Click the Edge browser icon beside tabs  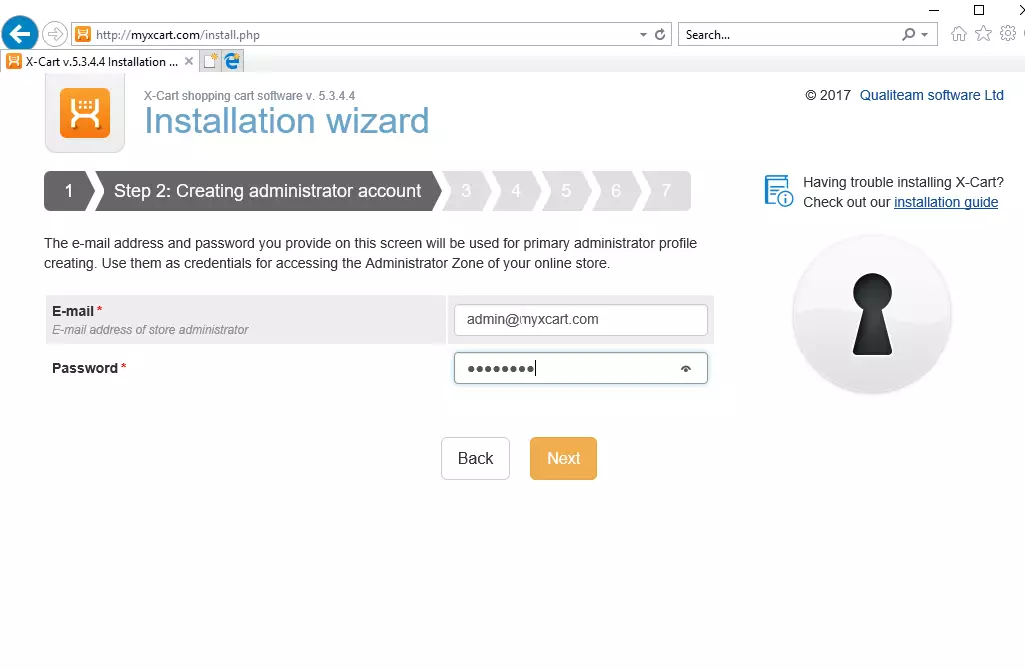point(232,61)
